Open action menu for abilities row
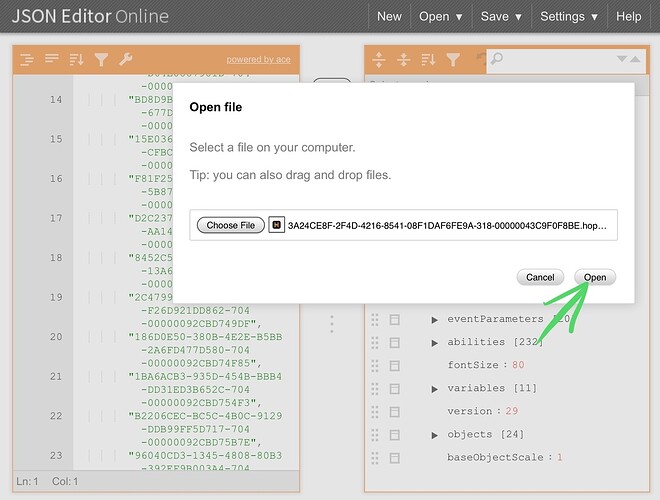This screenshot has width=660, height=500. (394, 343)
